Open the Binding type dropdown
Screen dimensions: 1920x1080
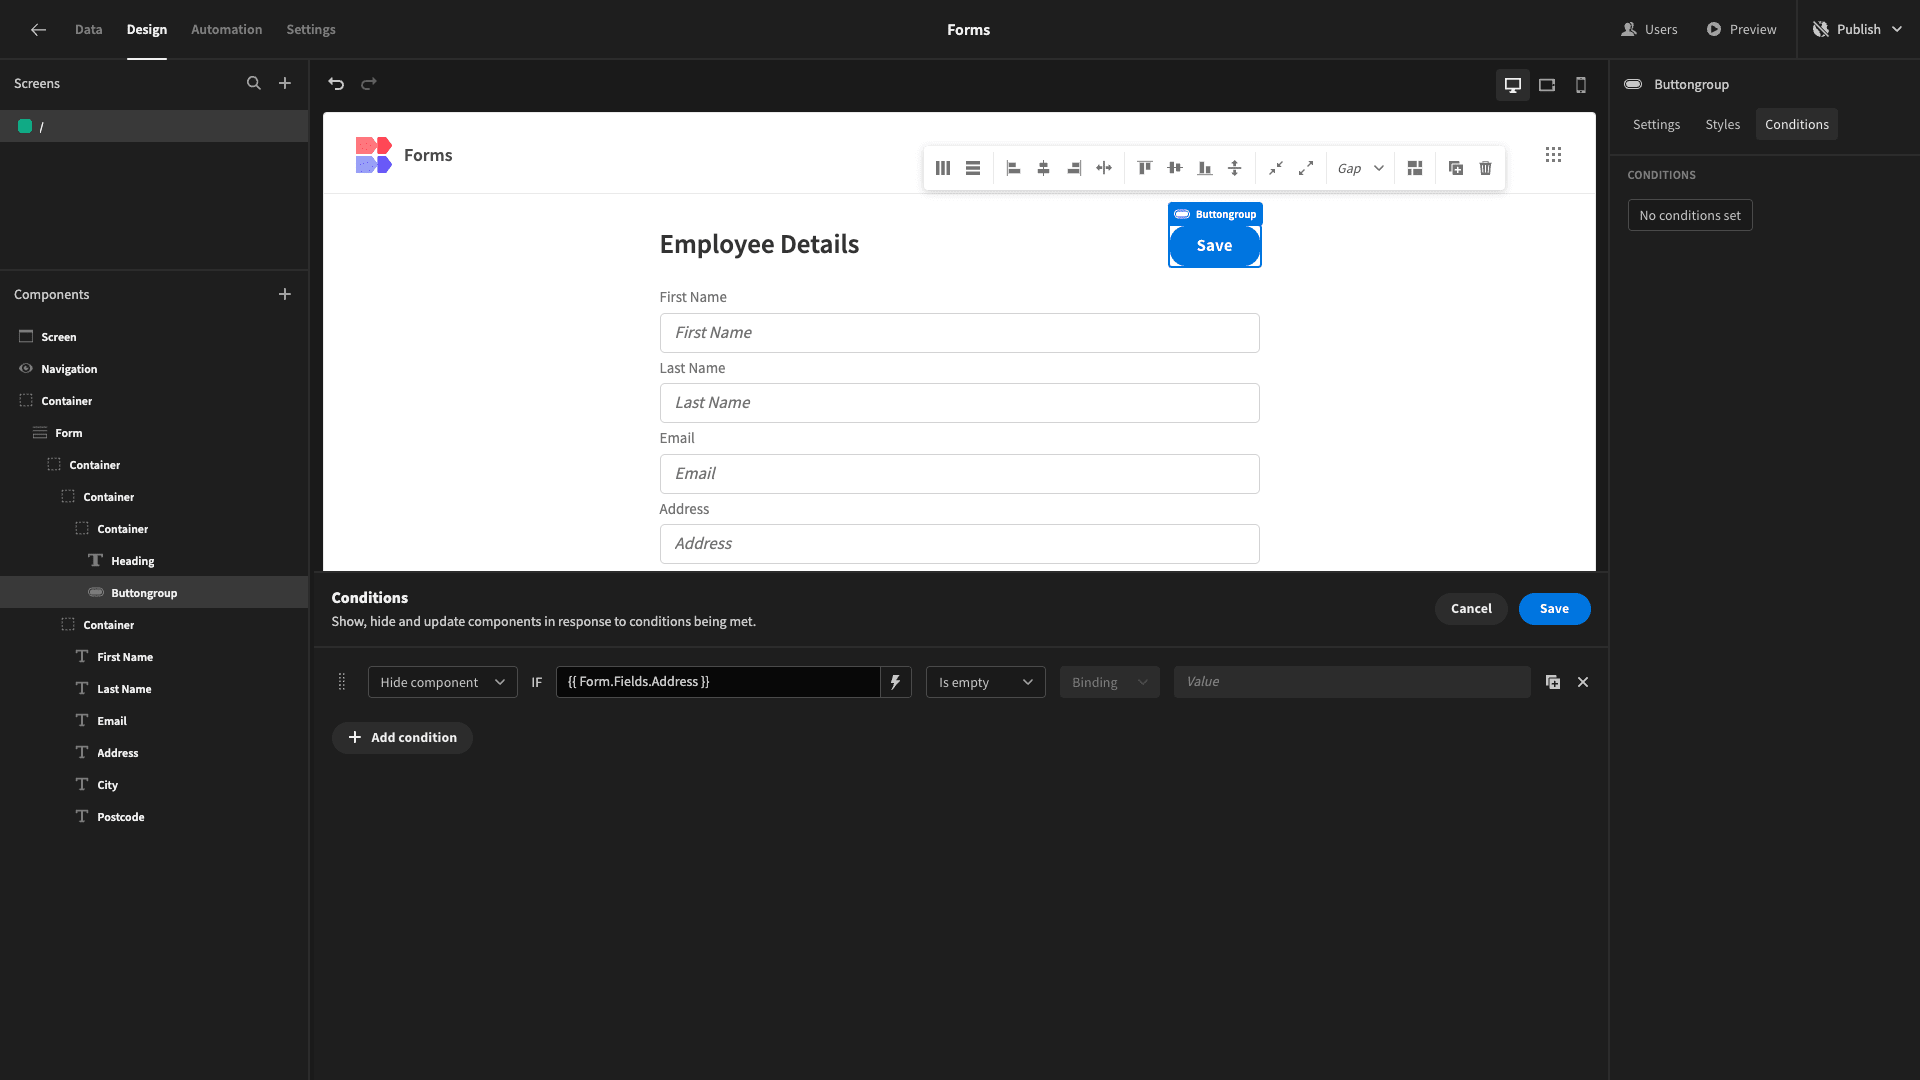point(1110,682)
